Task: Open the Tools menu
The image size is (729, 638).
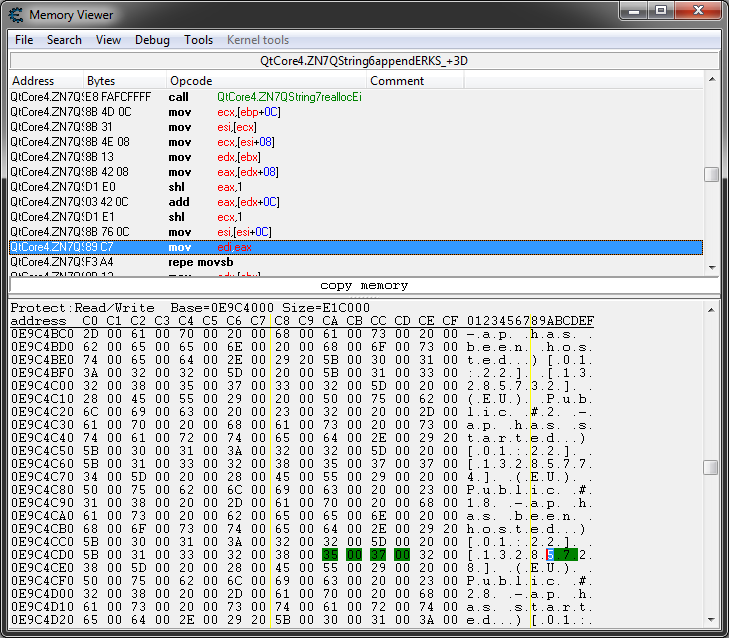Action: [198, 40]
